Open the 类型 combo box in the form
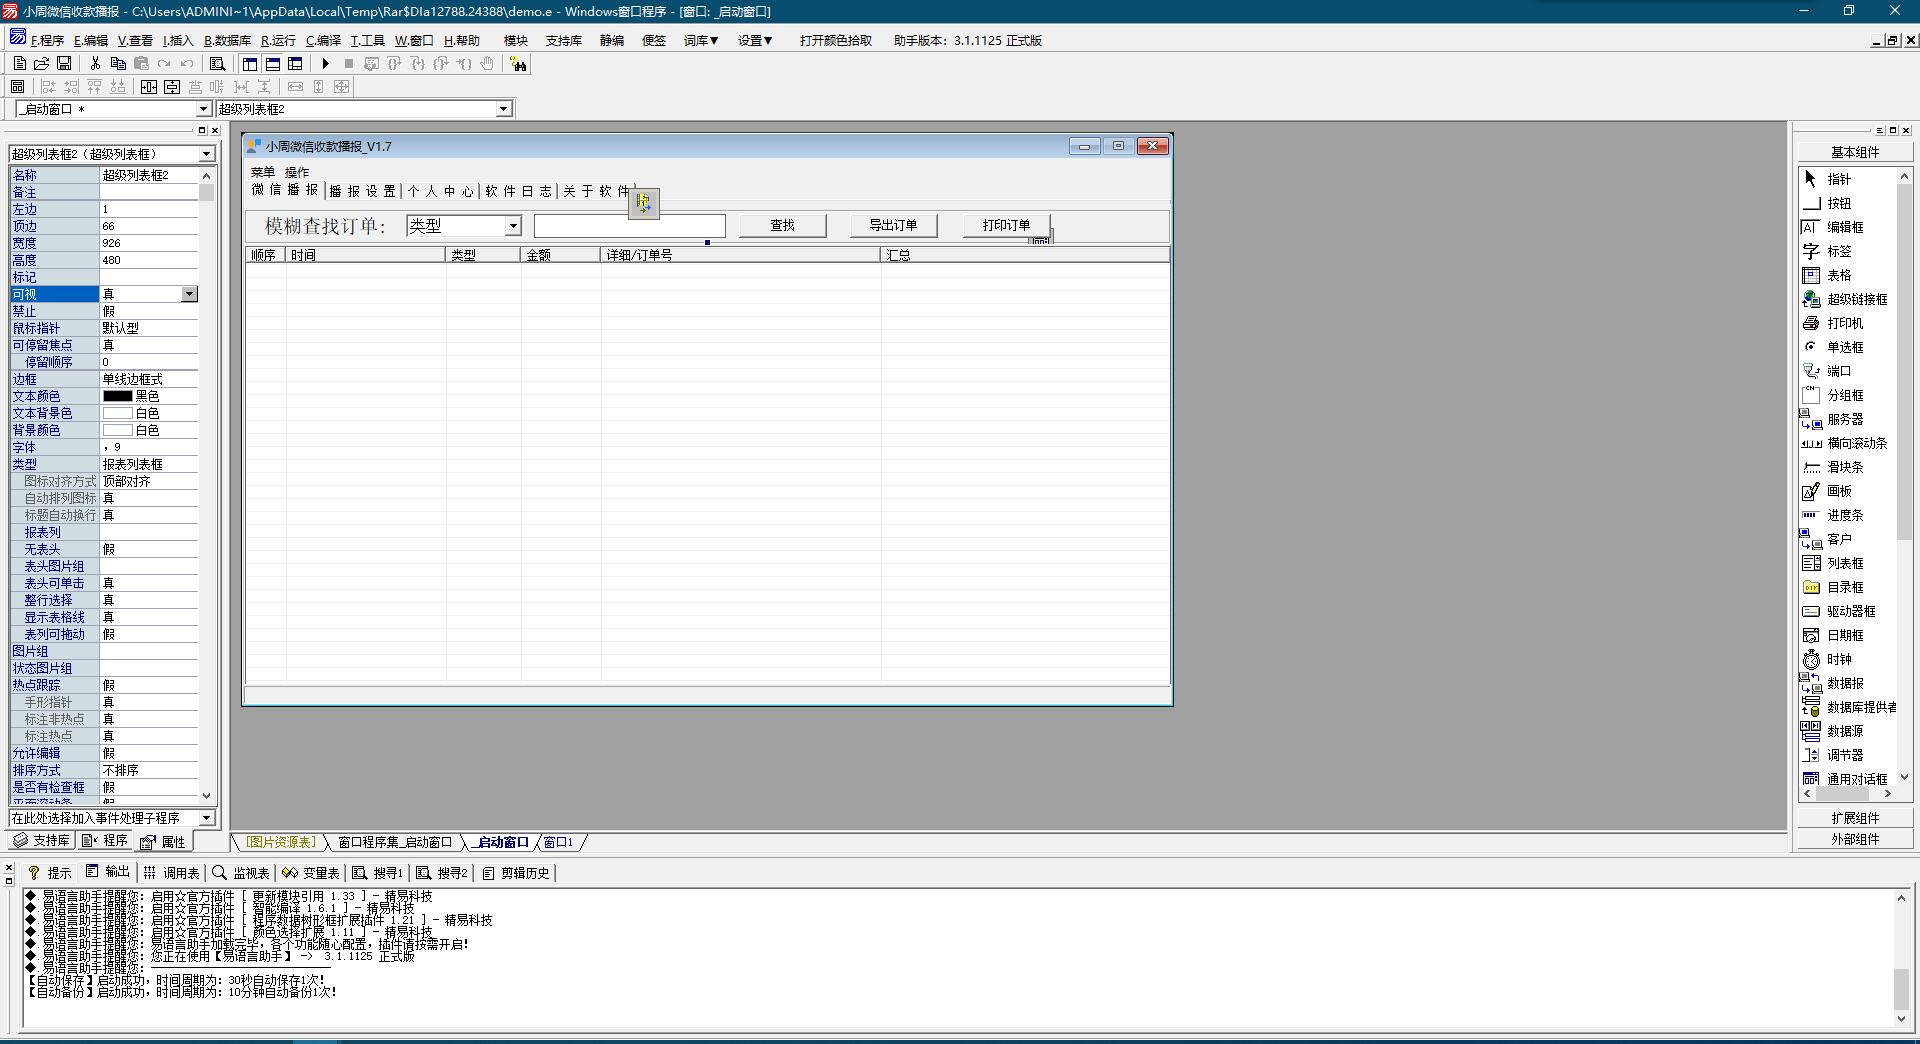Image resolution: width=1920 pixels, height=1044 pixels. [513, 226]
